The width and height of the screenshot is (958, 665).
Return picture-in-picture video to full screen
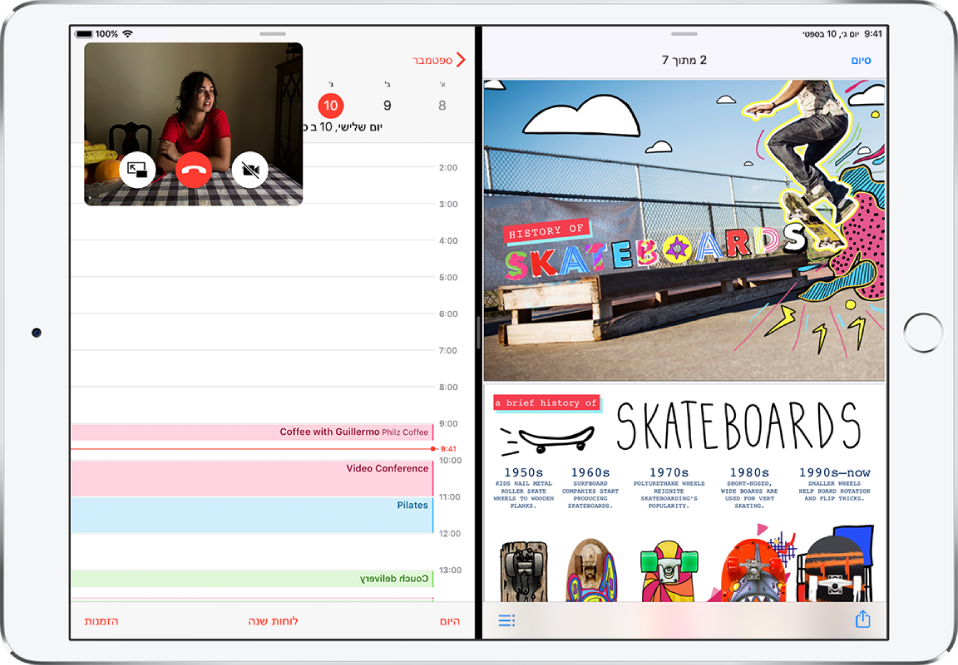coord(137,171)
